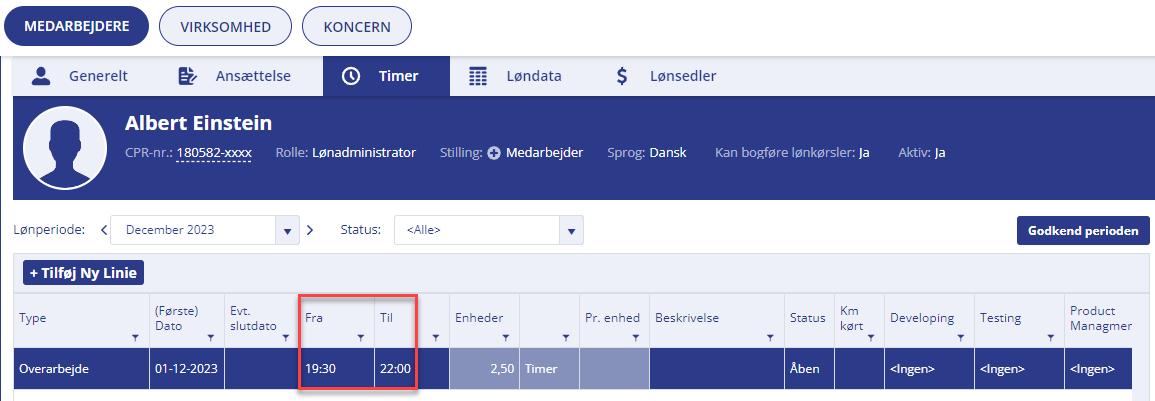
Task: Open the filter on the Km kørt column
Action: pyautogui.click(x=871, y=338)
